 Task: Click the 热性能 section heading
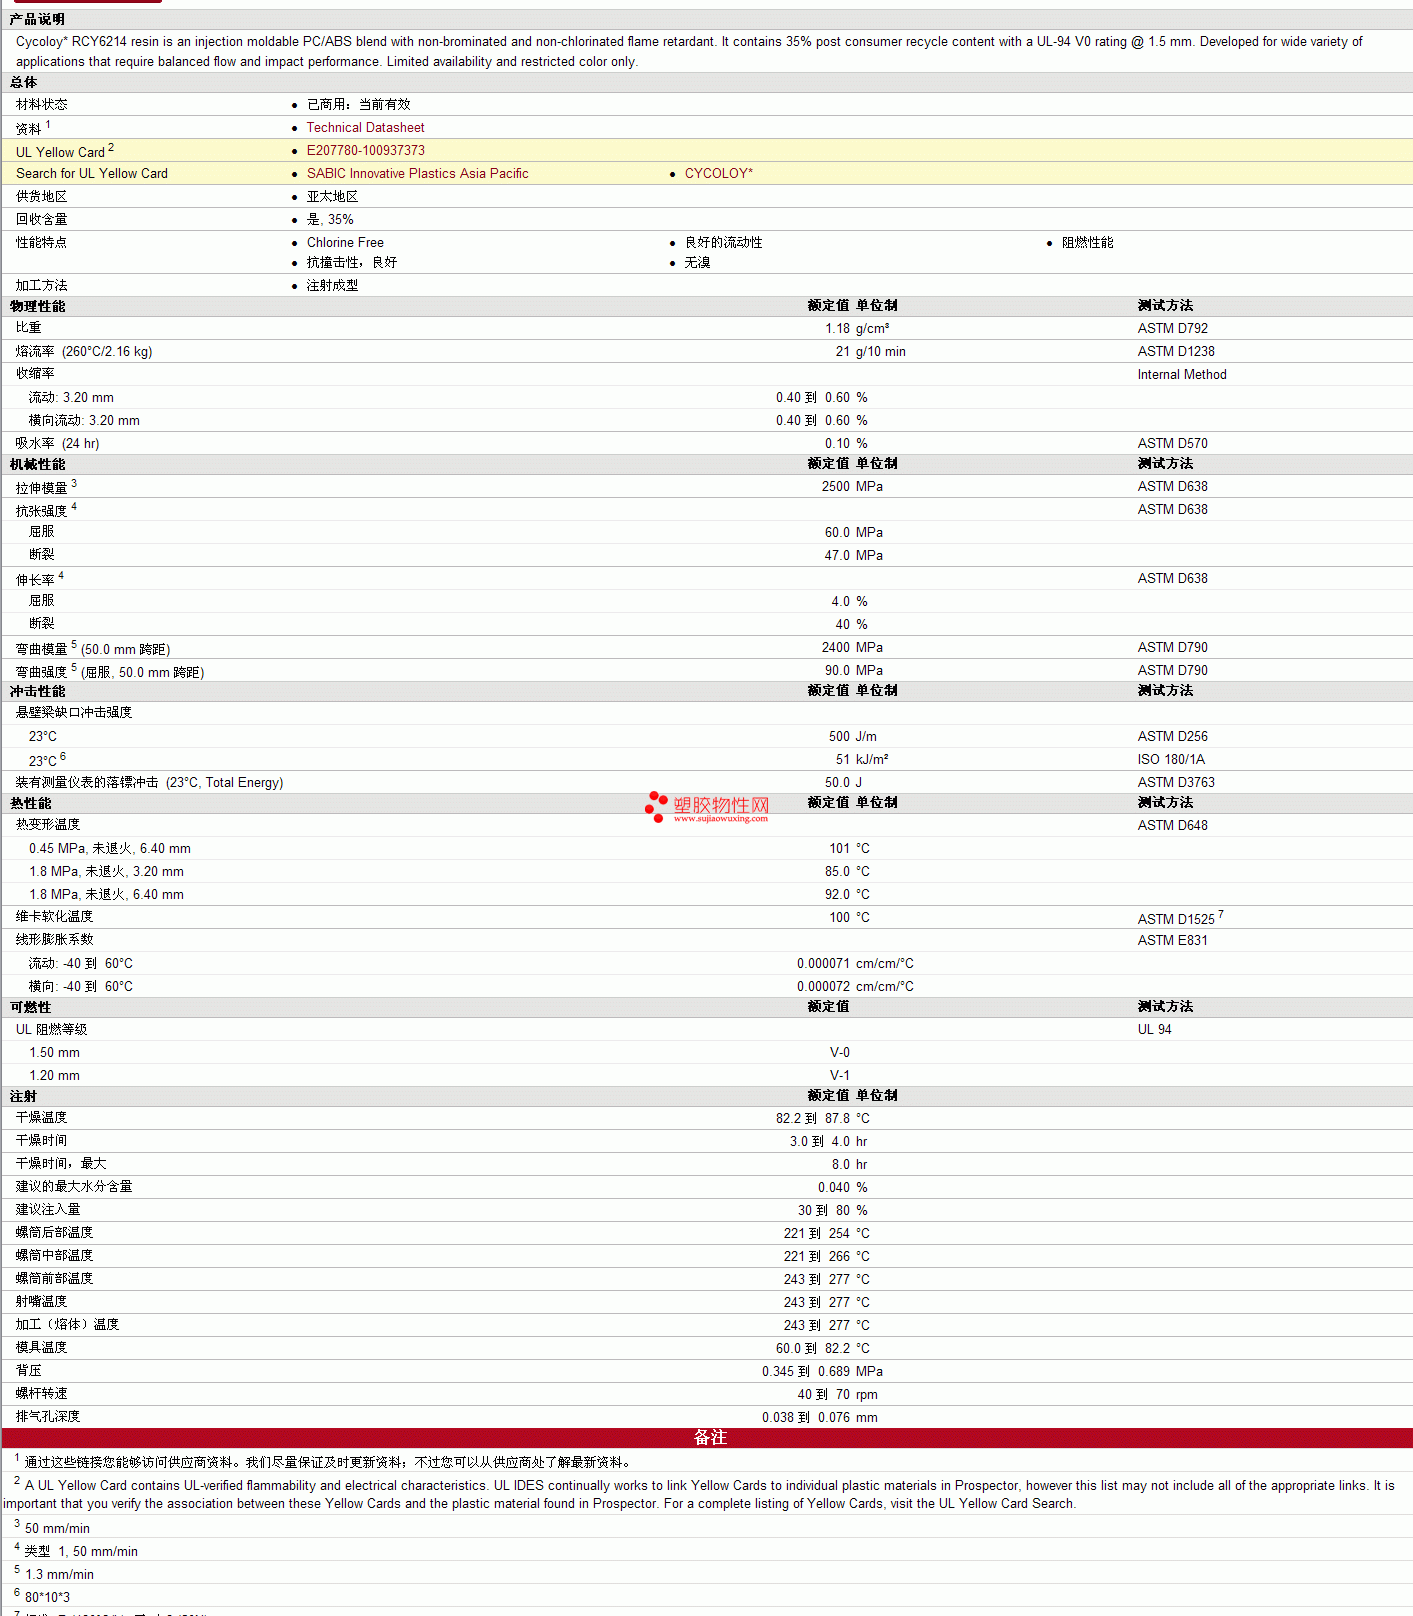point(30,803)
